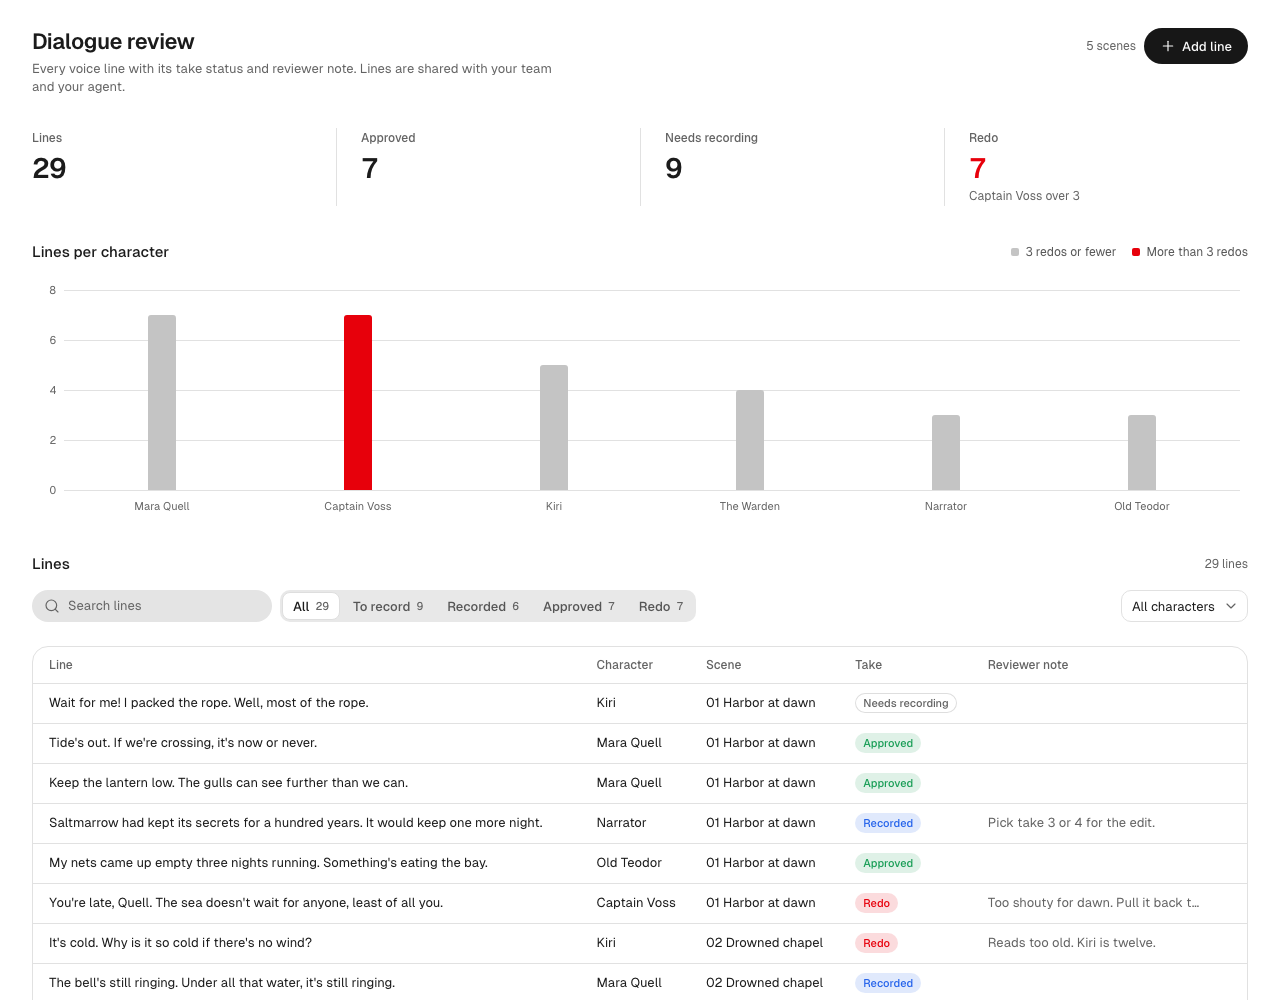Click note 'Pick take 3 or 4 for the edit.'
The image size is (1280, 1000).
(x=1072, y=823)
